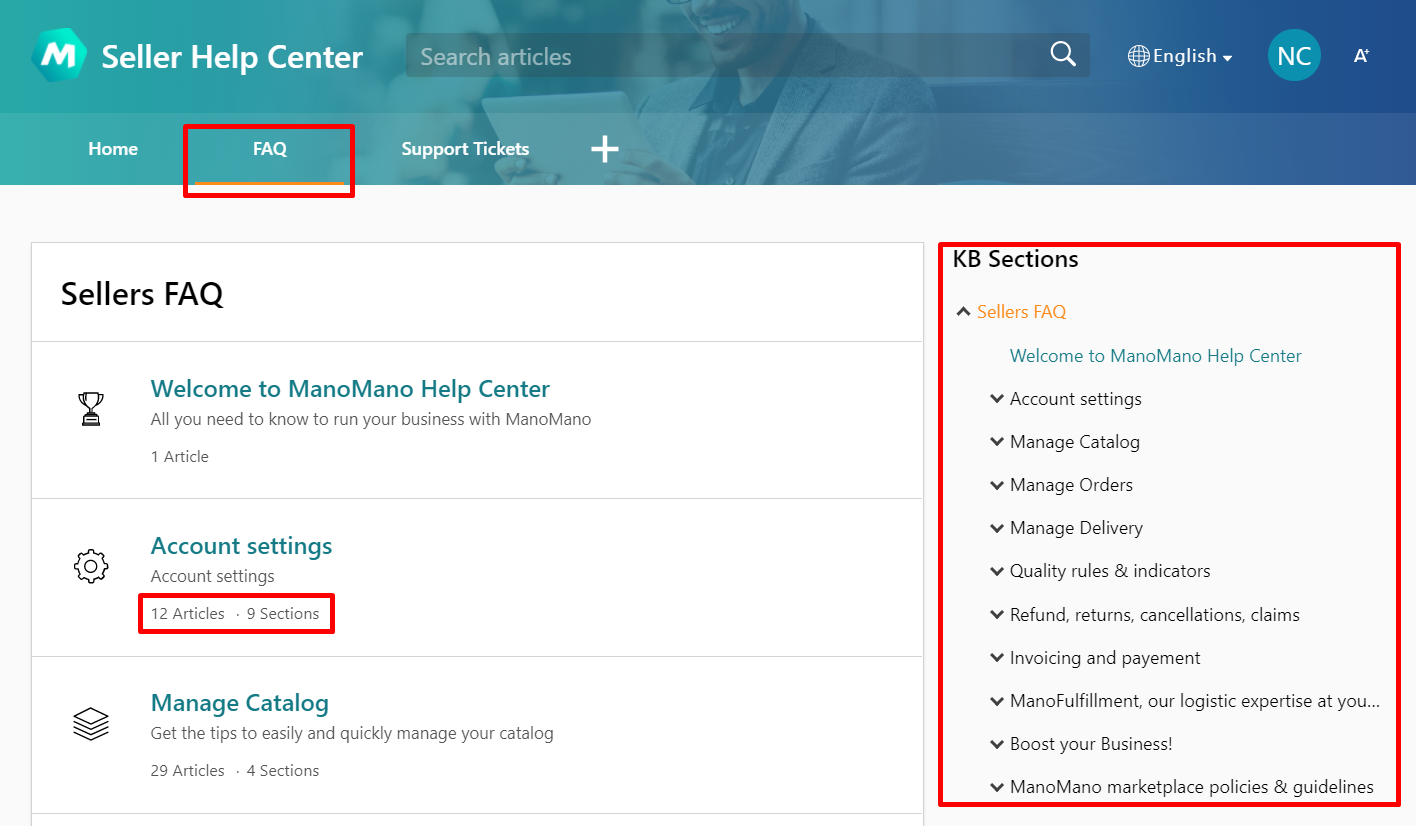This screenshot has width=1416, height=826.
Task: Click the 1 Article text
Action: [180, 457]
